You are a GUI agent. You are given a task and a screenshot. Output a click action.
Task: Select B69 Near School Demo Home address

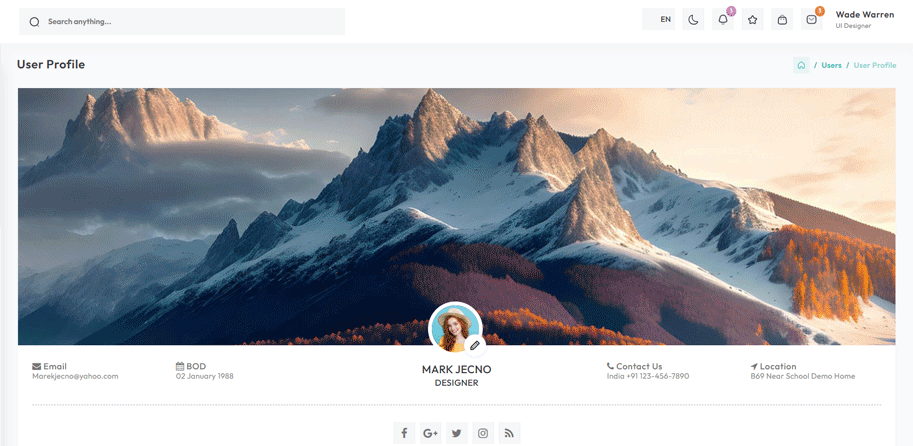pyautogui.click(x=802, y=376)
